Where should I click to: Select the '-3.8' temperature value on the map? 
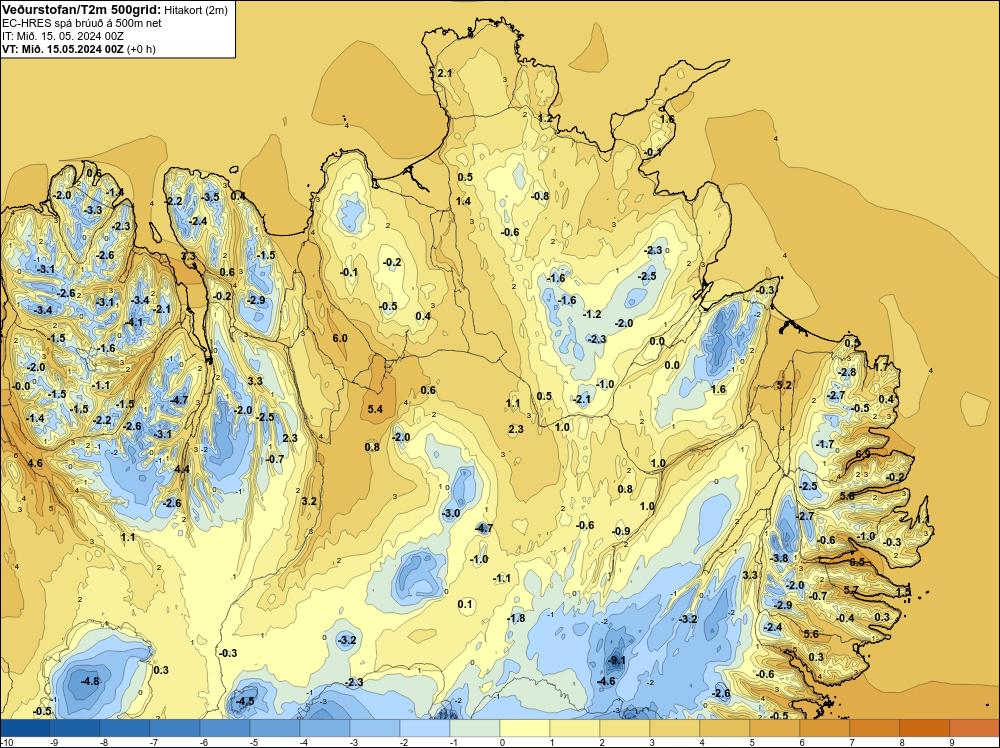pyautogui.click(x=779, y=558)
